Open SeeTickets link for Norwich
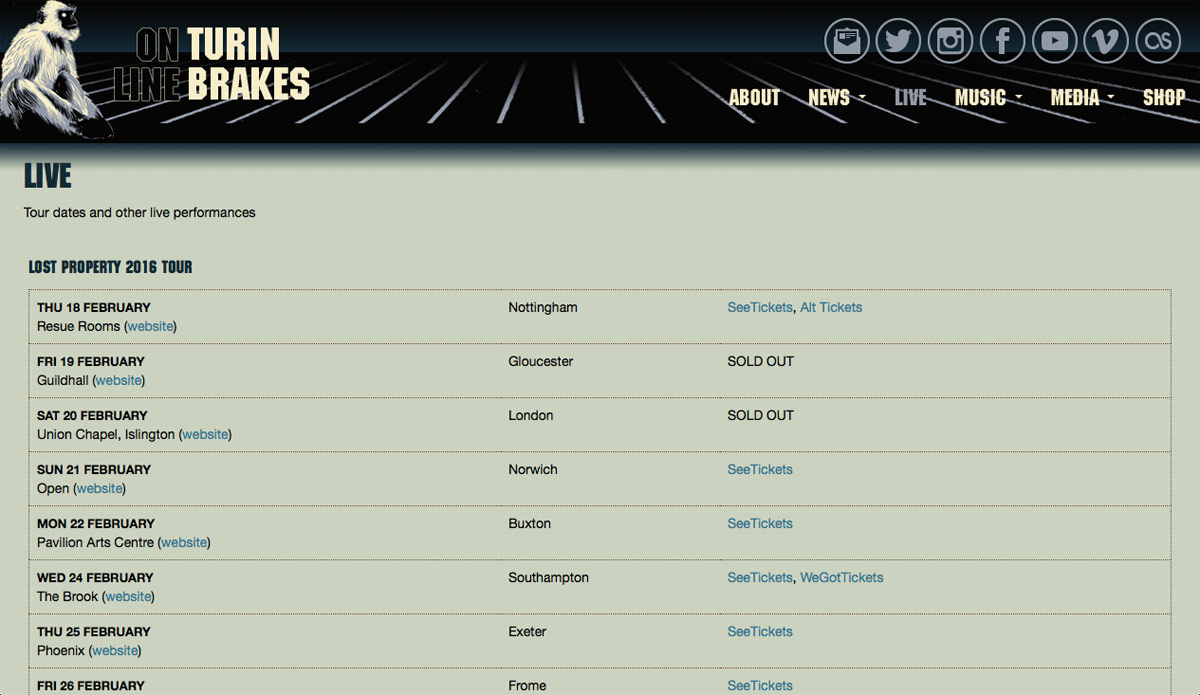 [760, 469]
